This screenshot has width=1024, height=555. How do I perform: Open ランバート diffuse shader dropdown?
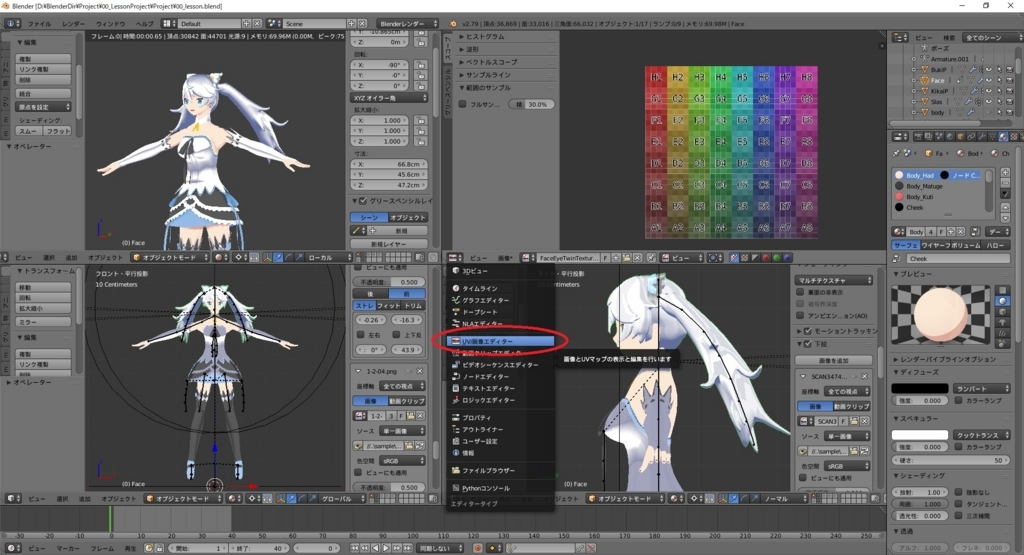(982, 388)
